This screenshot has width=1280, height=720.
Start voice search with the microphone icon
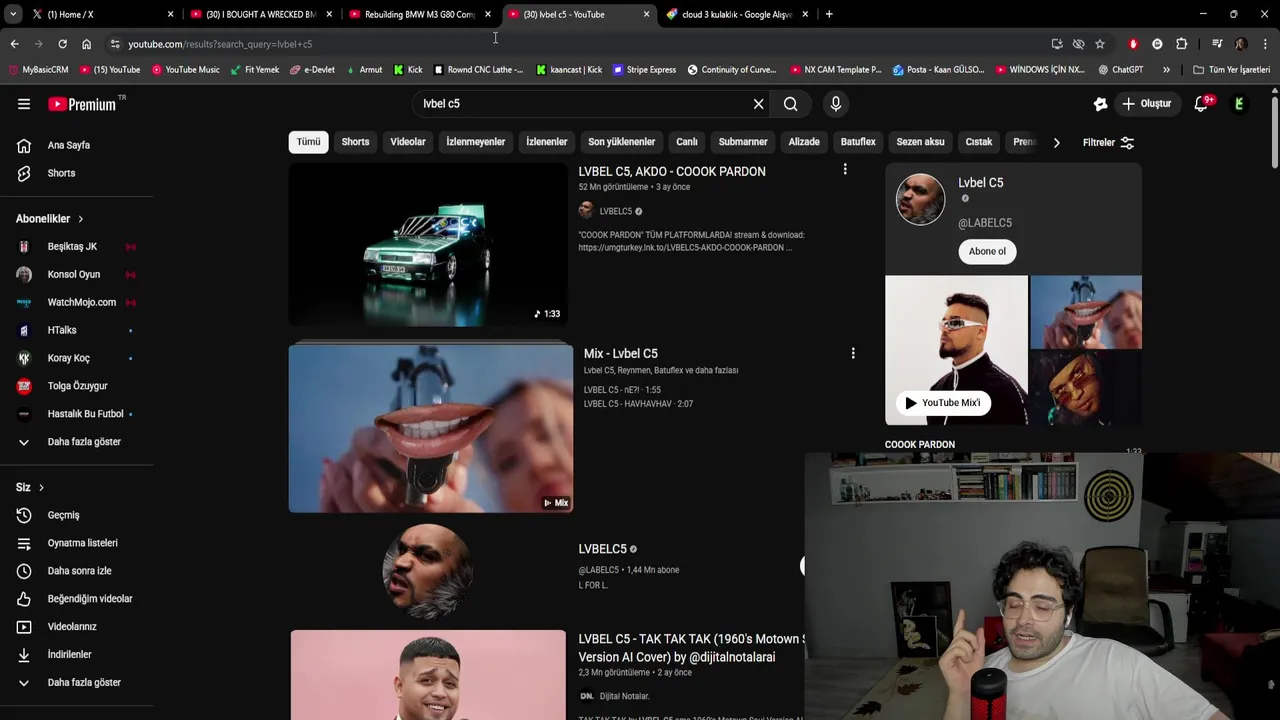coord(836,104)
